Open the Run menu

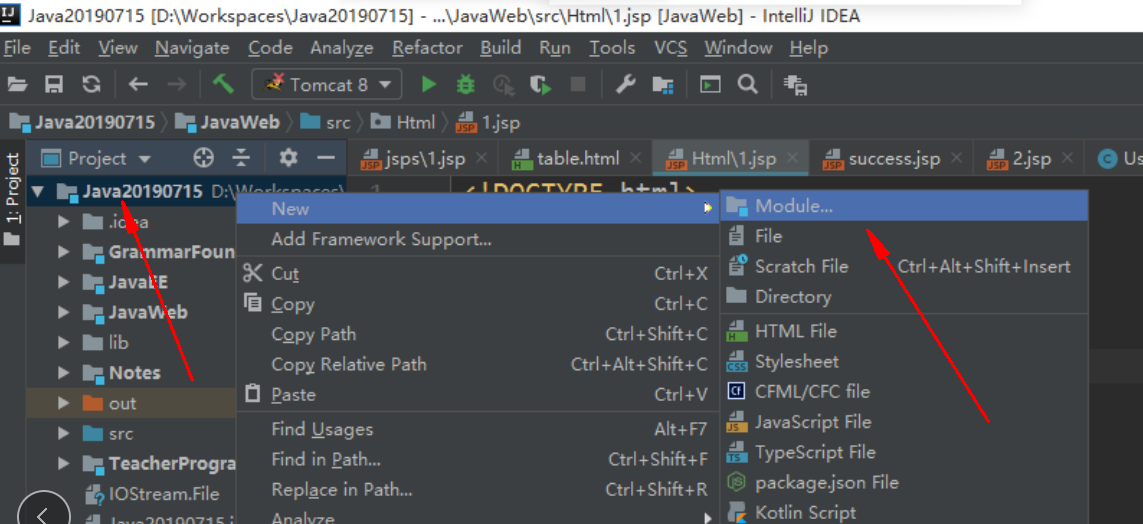pyautogui.click(x=555, y=48)
